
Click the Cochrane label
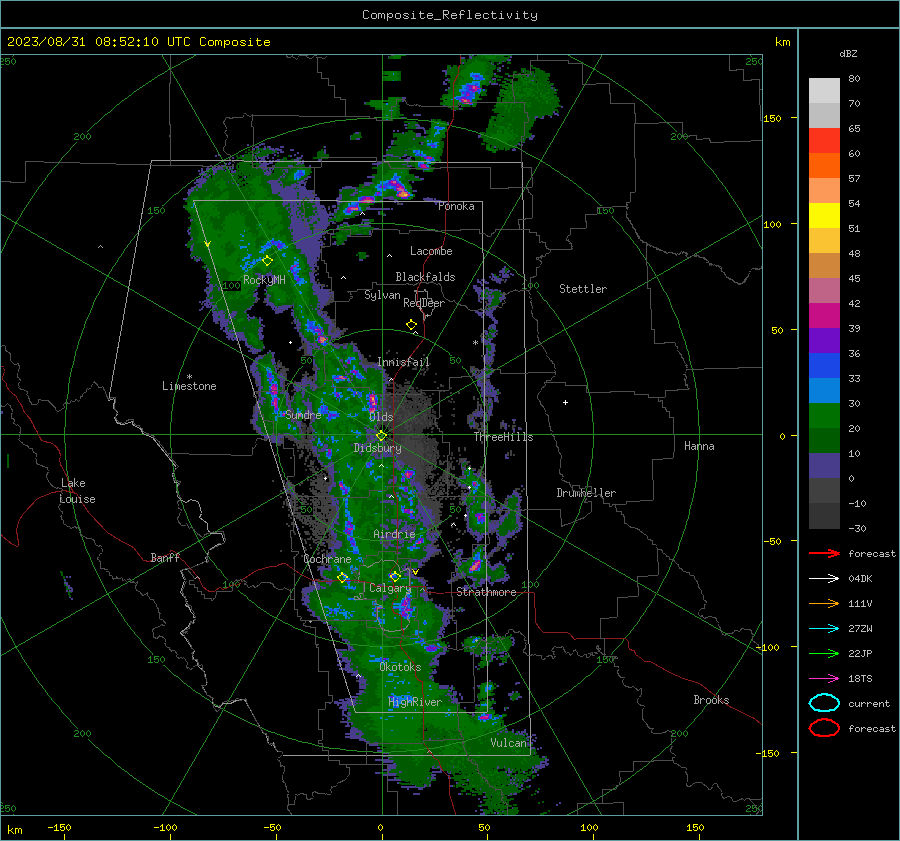click(327, 559)
